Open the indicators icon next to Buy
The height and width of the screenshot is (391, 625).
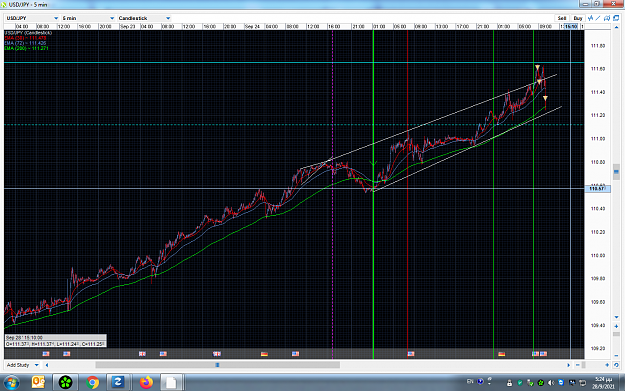point(590,18)
